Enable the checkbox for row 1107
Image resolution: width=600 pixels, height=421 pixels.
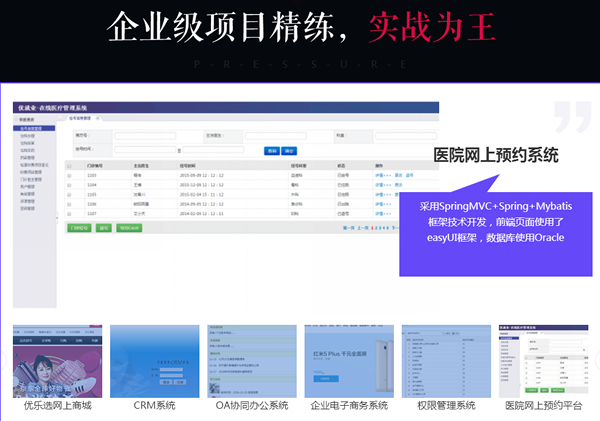(x=71, y=212)
